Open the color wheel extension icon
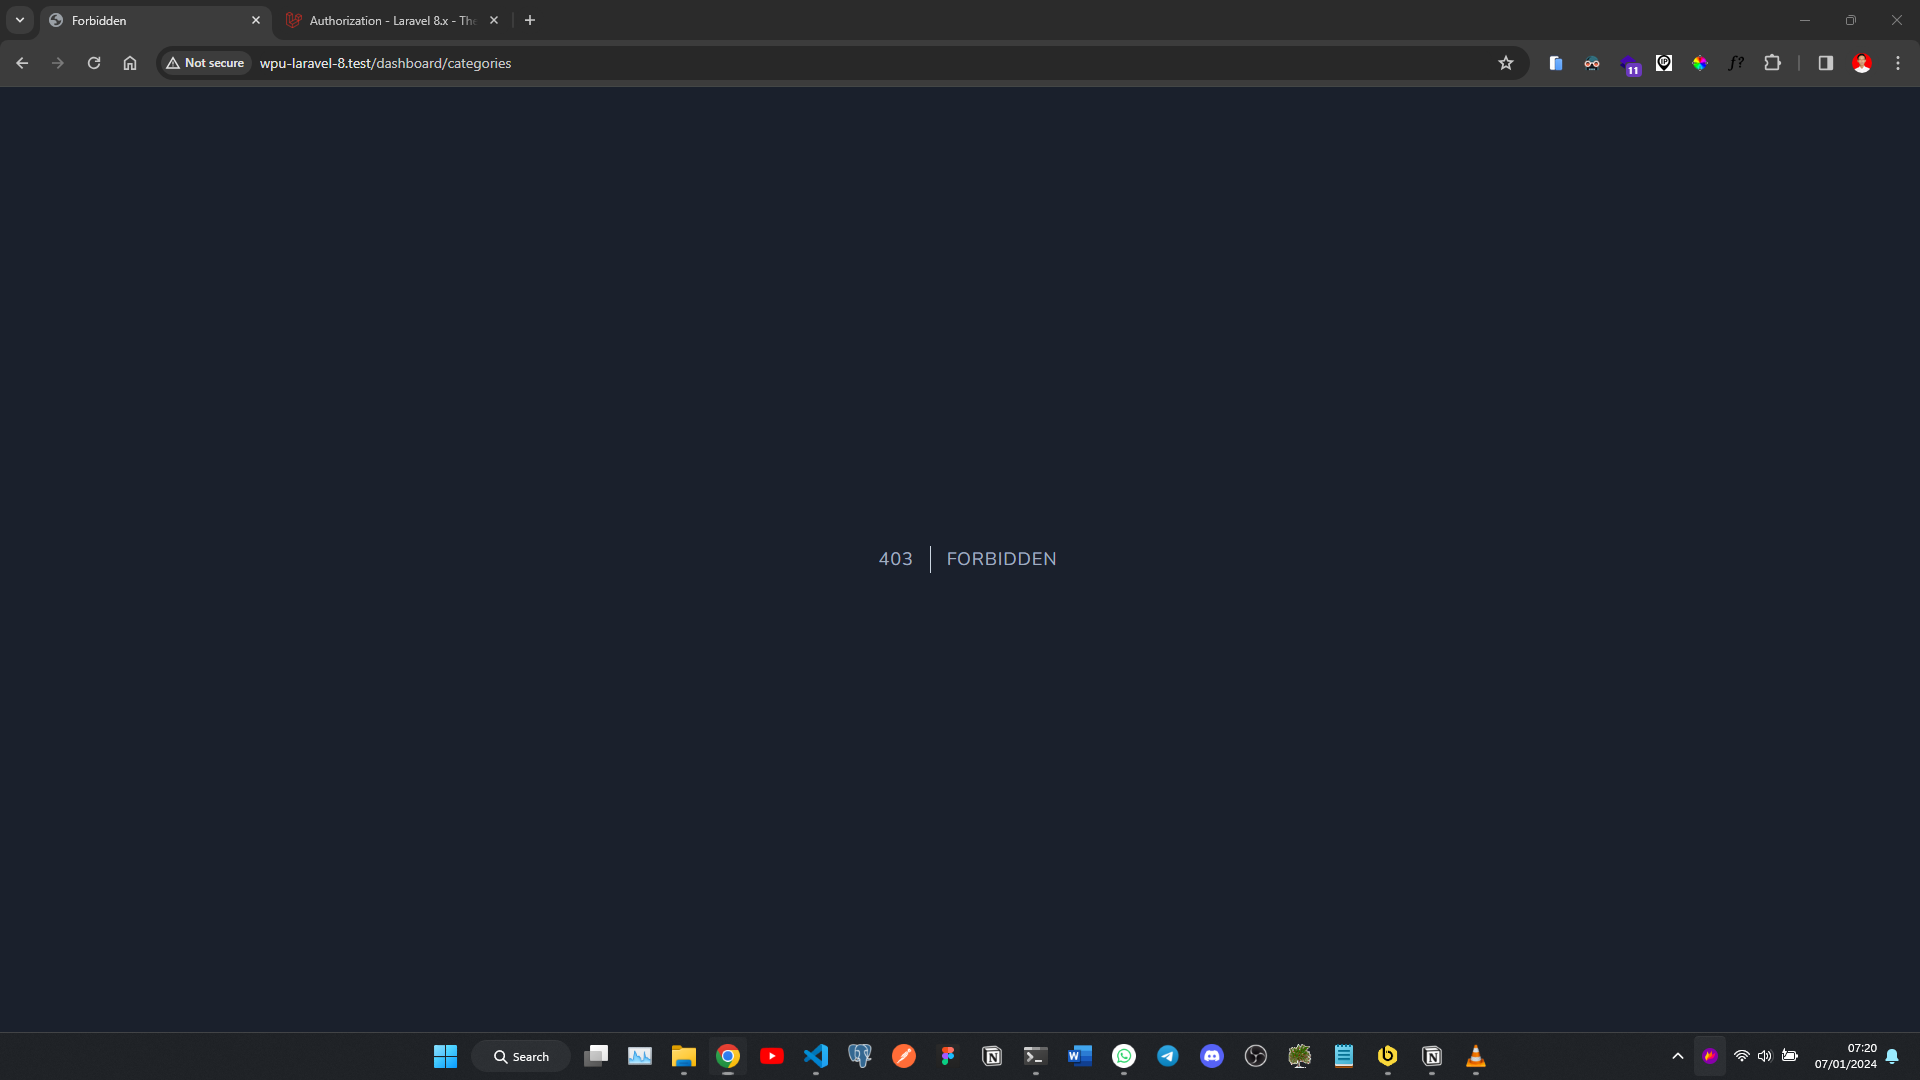 pos(1700,63)
